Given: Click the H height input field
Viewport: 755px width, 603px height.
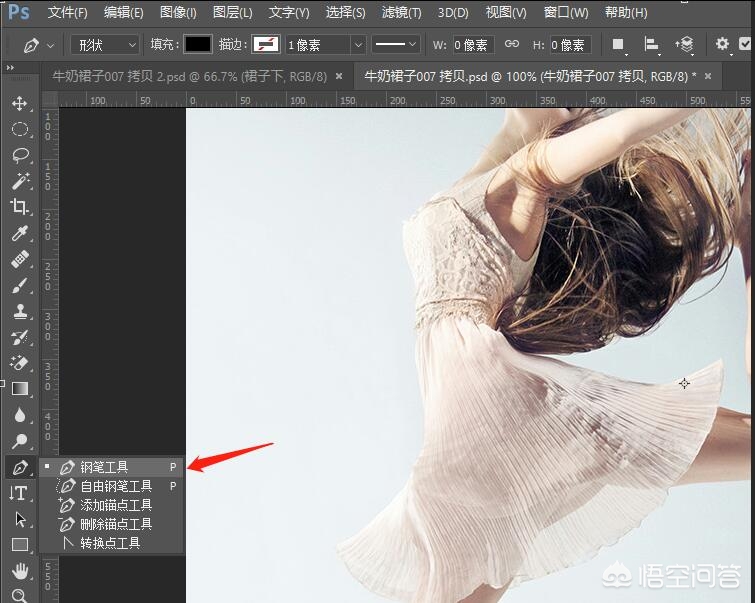Looking at the screenshot, I should [x=570, y=45].
